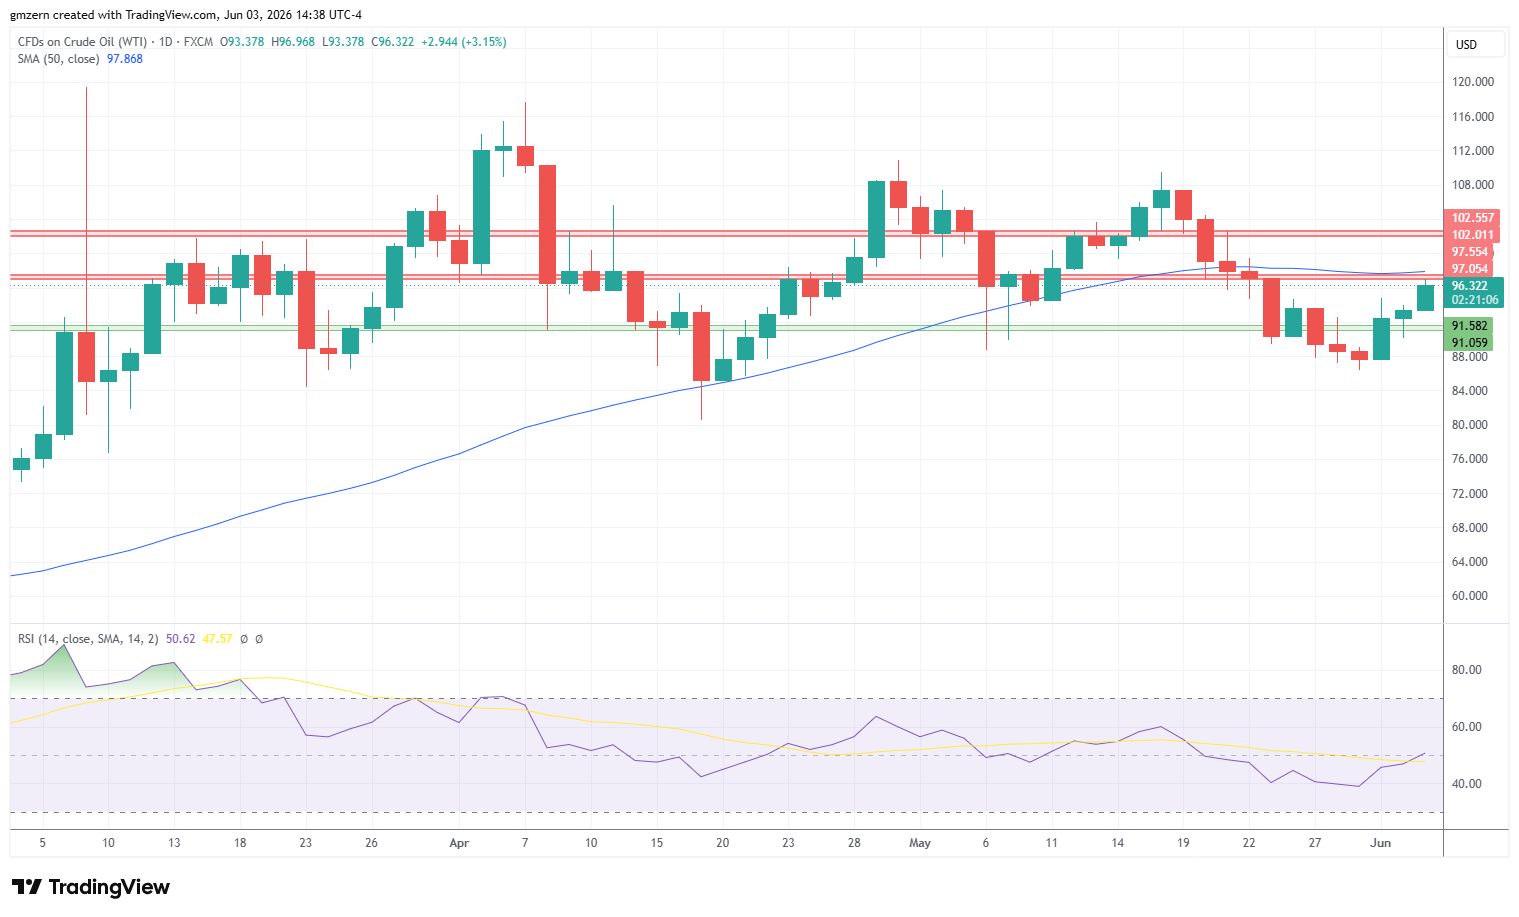1519x917 pixels.
Task: Click the Jun label on the time axis
Action: pyautogui.click(x=1380, y=843)
